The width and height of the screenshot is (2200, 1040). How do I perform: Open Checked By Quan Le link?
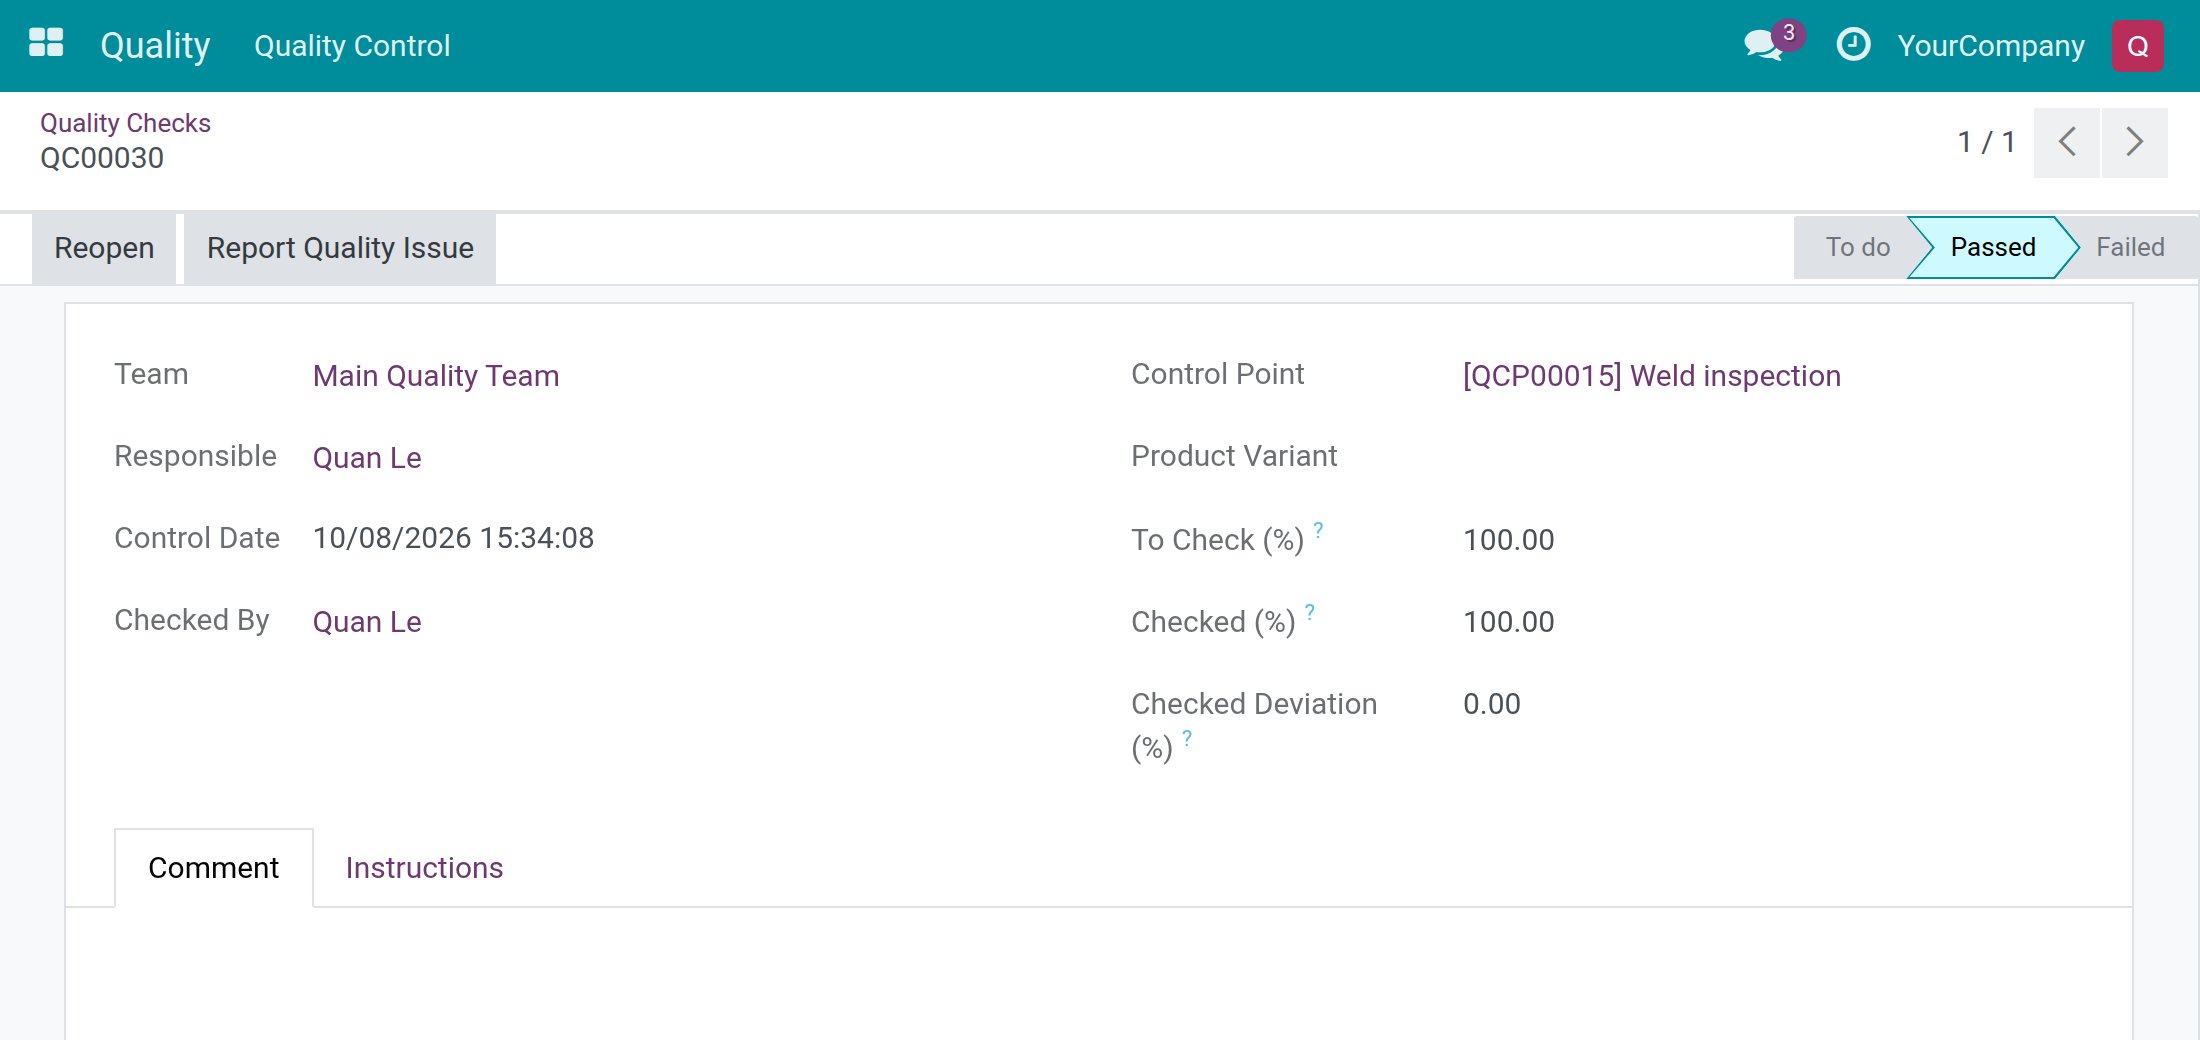(x=367, y=622)
